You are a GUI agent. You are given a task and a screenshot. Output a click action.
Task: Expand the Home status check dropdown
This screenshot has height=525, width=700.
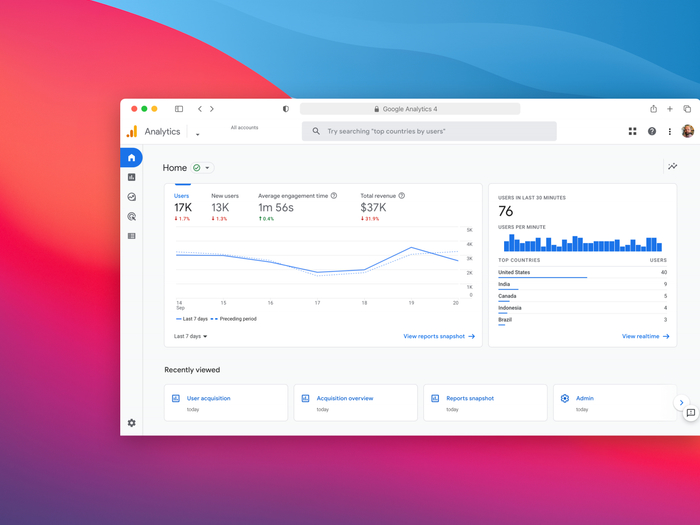click(202, 168)
